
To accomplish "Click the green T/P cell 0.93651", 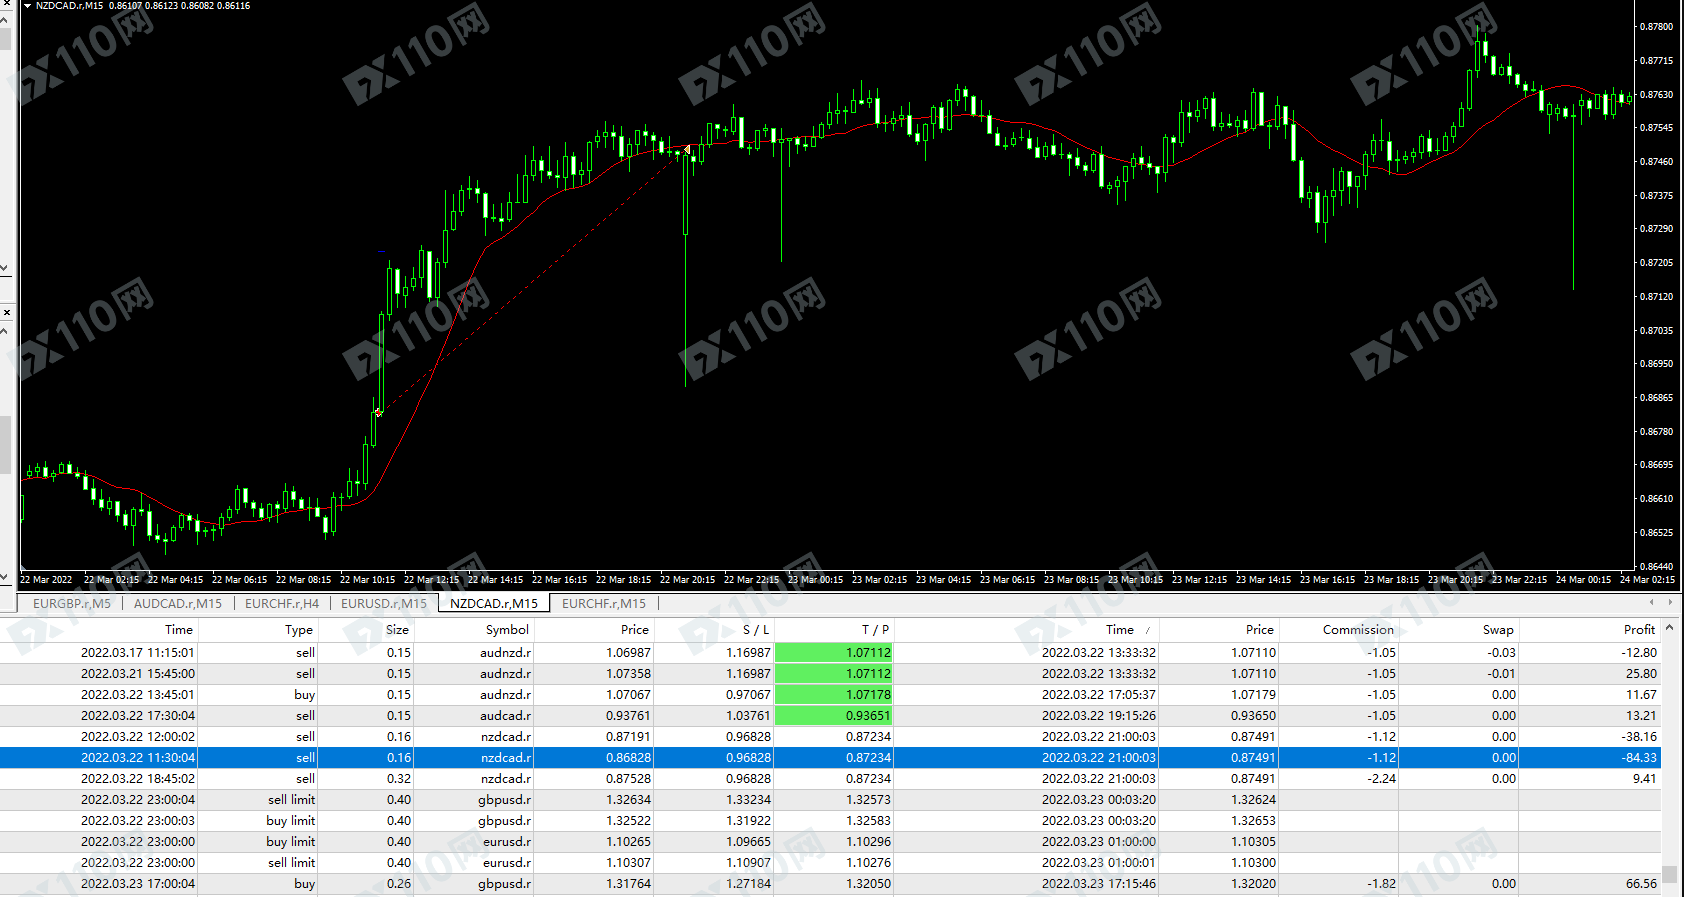I will pos(834,715).
